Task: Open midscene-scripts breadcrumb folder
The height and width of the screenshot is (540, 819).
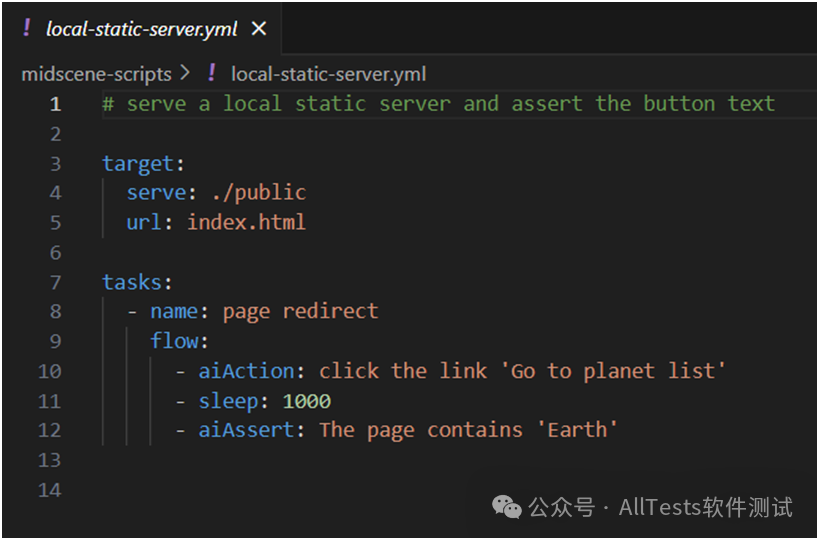Action: [96, 74]
